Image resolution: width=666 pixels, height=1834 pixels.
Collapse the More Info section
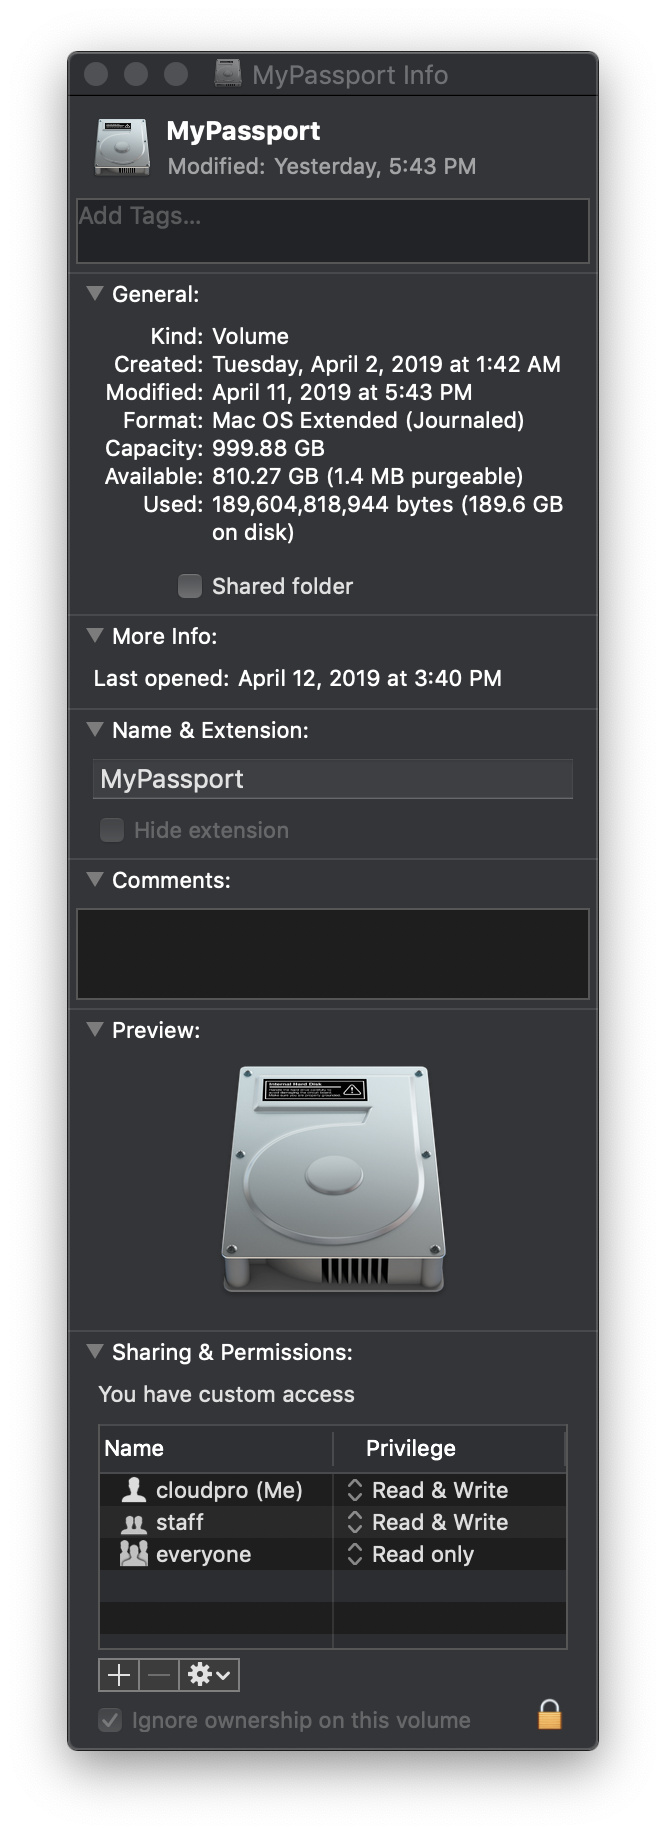[95, 635]
